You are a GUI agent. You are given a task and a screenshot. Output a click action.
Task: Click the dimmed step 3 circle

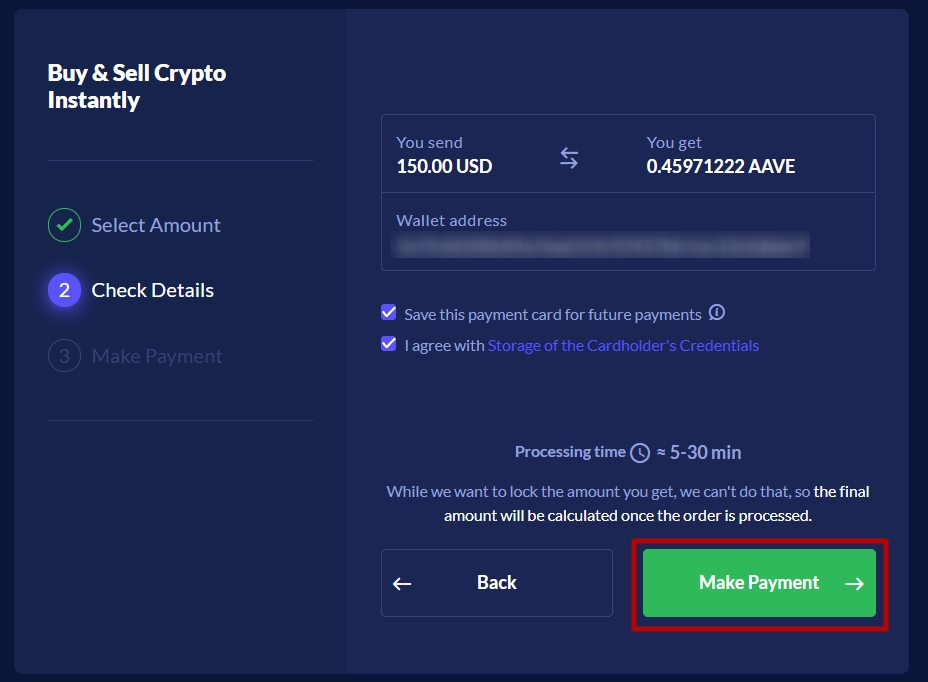coord(65,356)
